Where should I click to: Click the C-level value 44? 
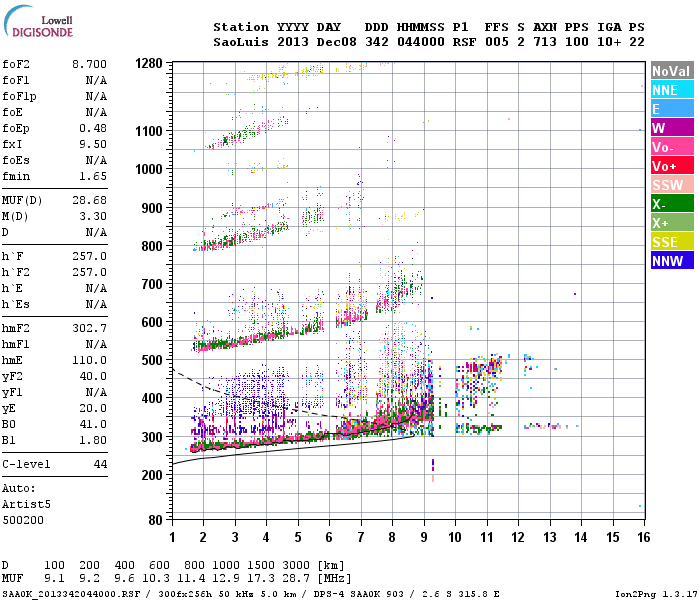click(100, 464)
